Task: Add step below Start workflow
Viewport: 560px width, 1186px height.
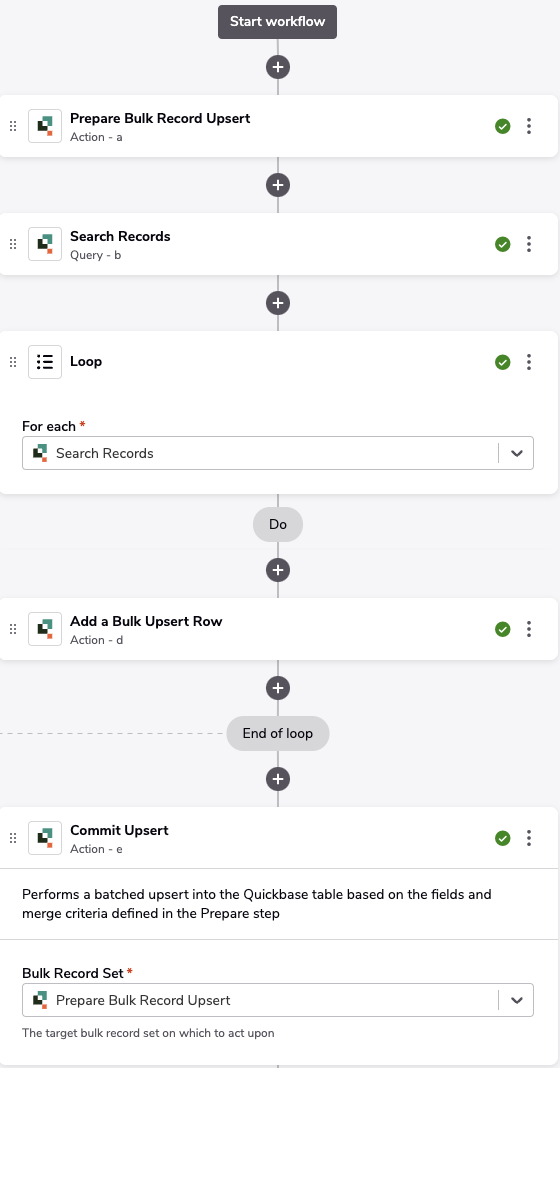Action: [x=278, y=67]
